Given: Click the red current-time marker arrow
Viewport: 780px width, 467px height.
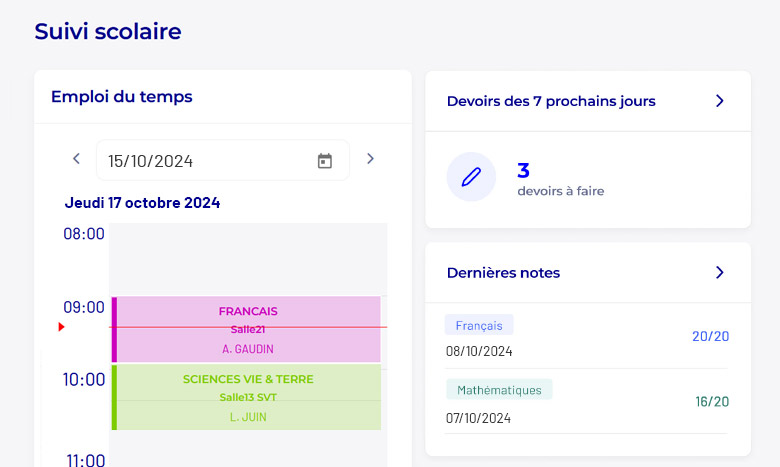Looking at the screenshot, I should click(61, 327).
